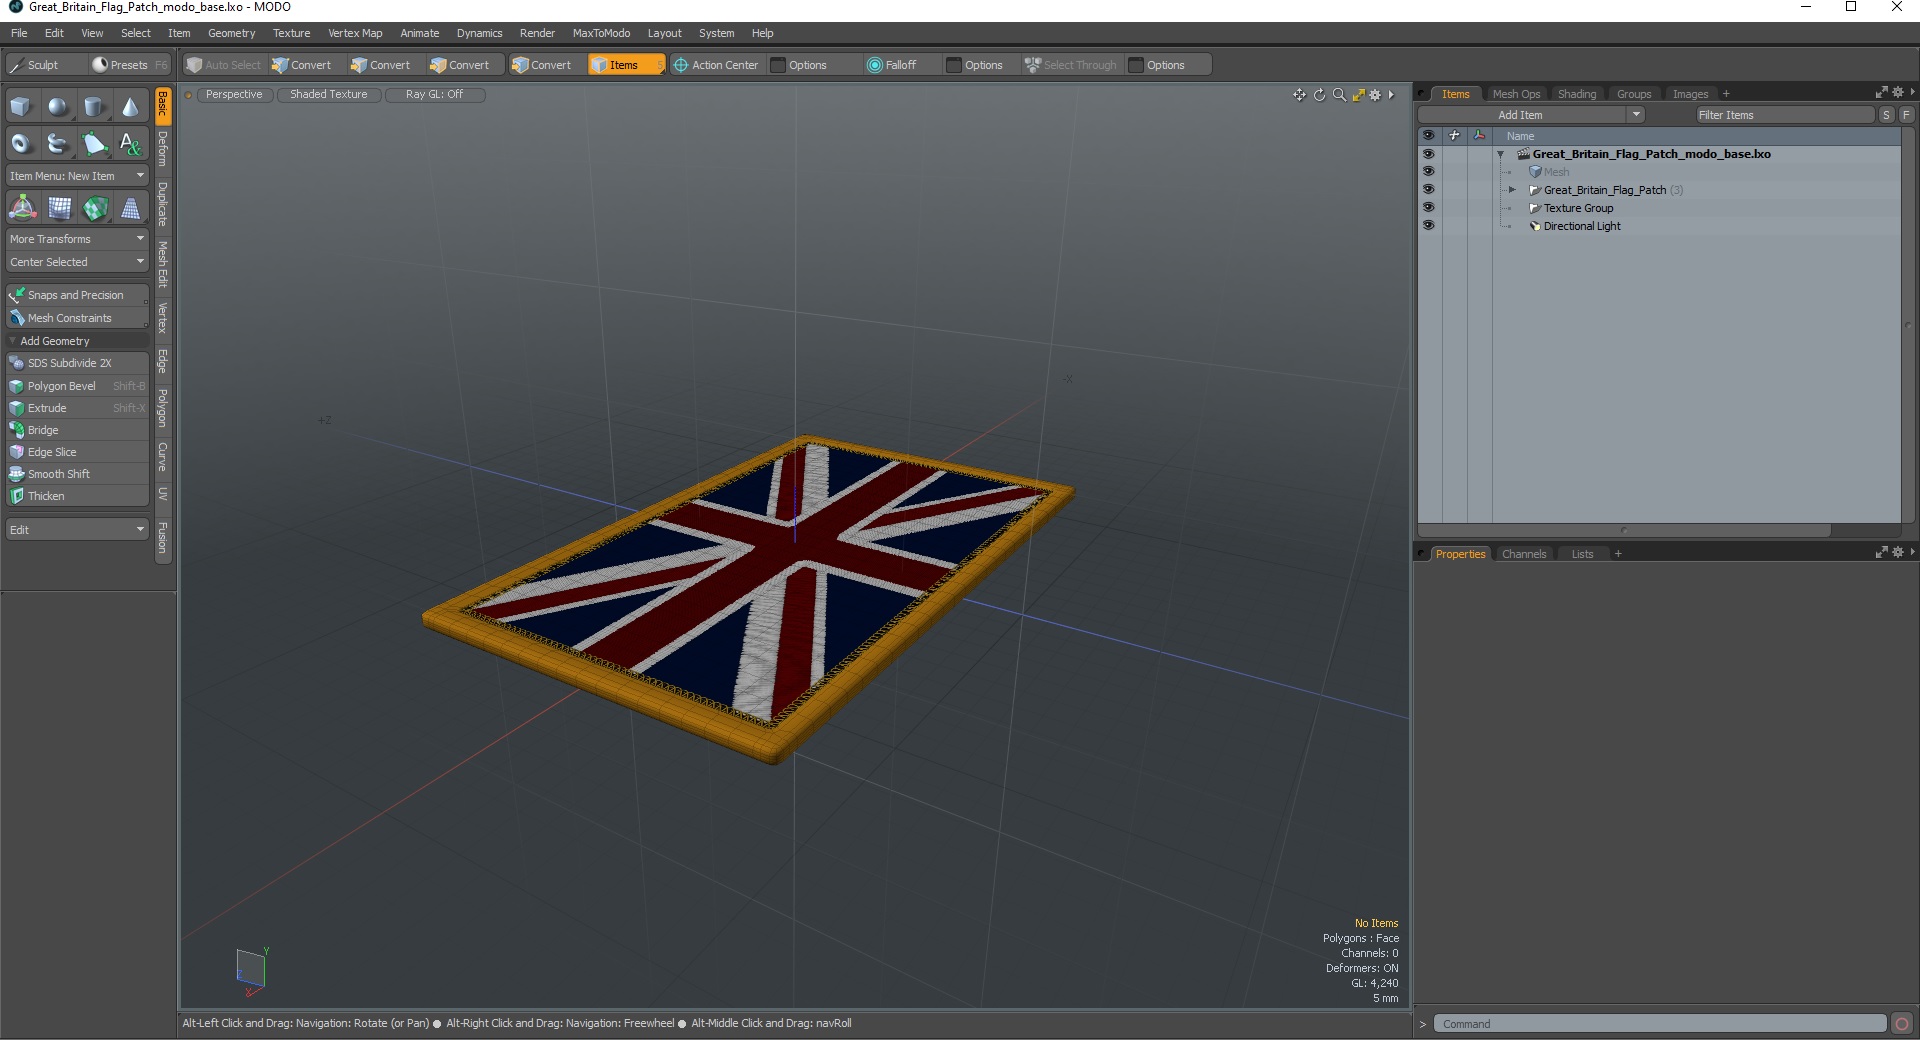This screenshot has height=1040, width=1920.
Task: Click the F filter button
Action: 1906,115
